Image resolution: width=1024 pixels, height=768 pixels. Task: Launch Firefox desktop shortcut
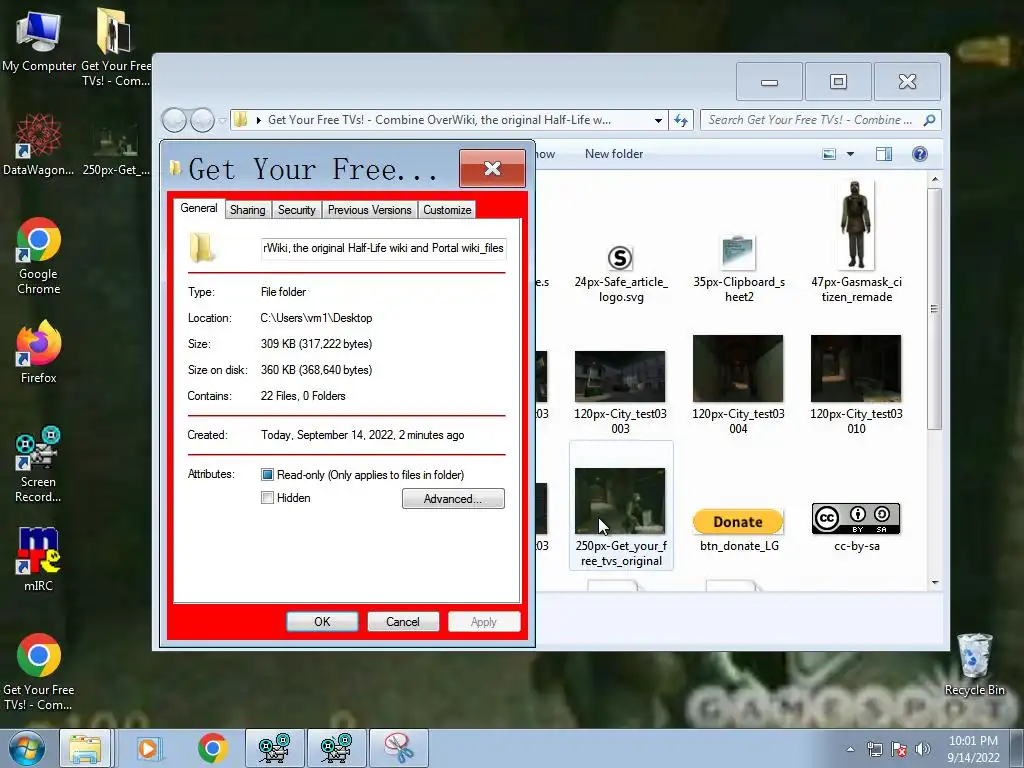point(39,352)
